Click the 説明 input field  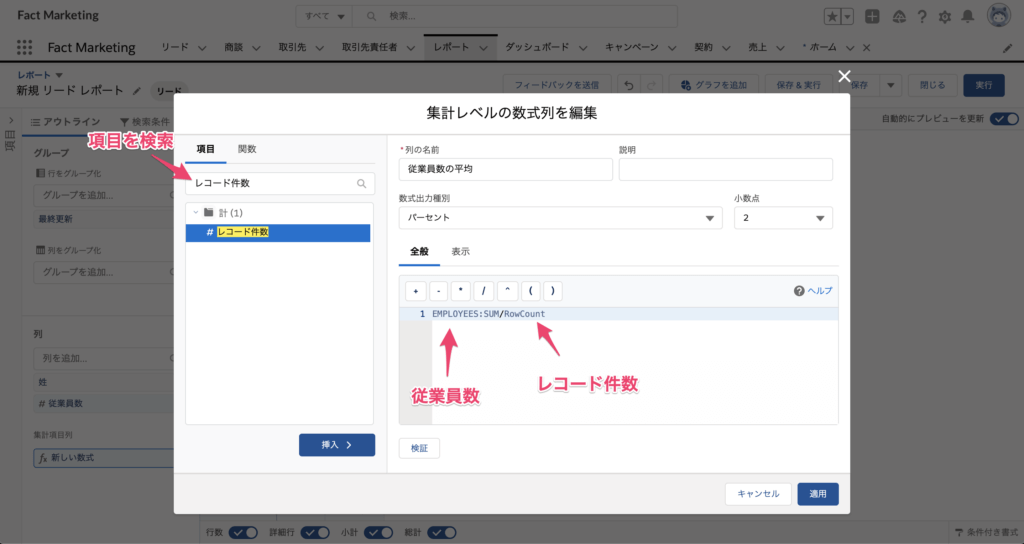[x=726, y=169]
